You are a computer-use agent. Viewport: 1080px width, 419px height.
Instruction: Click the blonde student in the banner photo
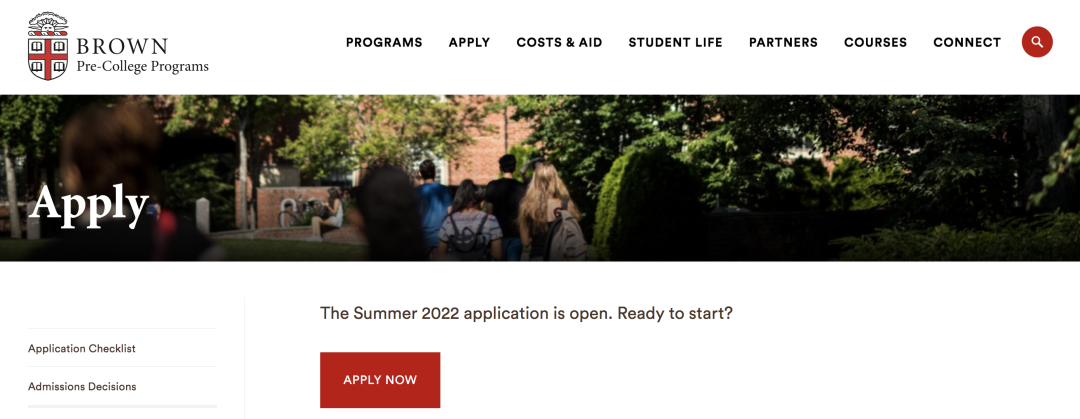546,205
